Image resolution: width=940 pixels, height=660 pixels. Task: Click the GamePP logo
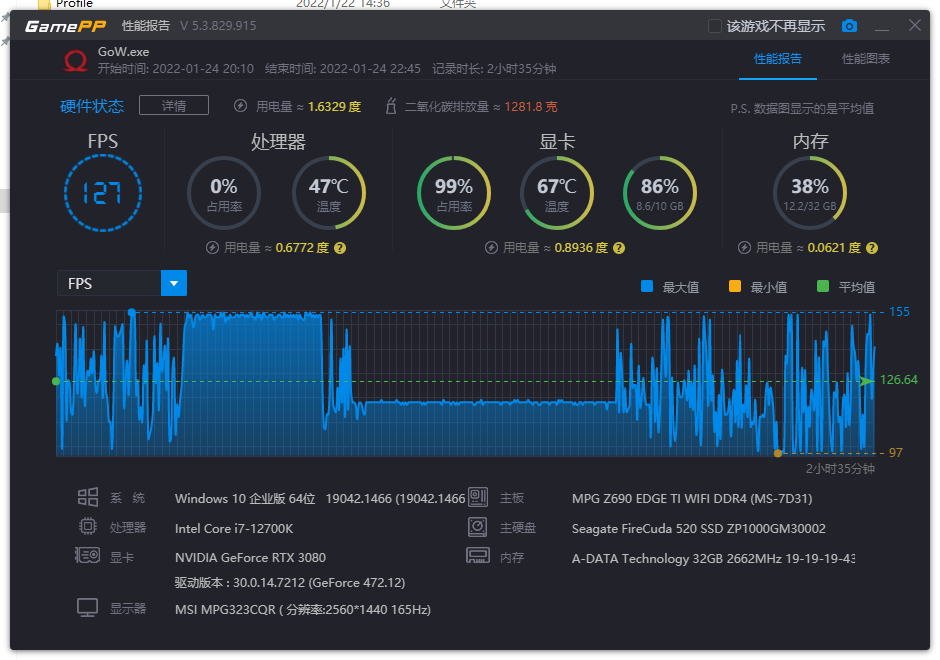(65, 26)
